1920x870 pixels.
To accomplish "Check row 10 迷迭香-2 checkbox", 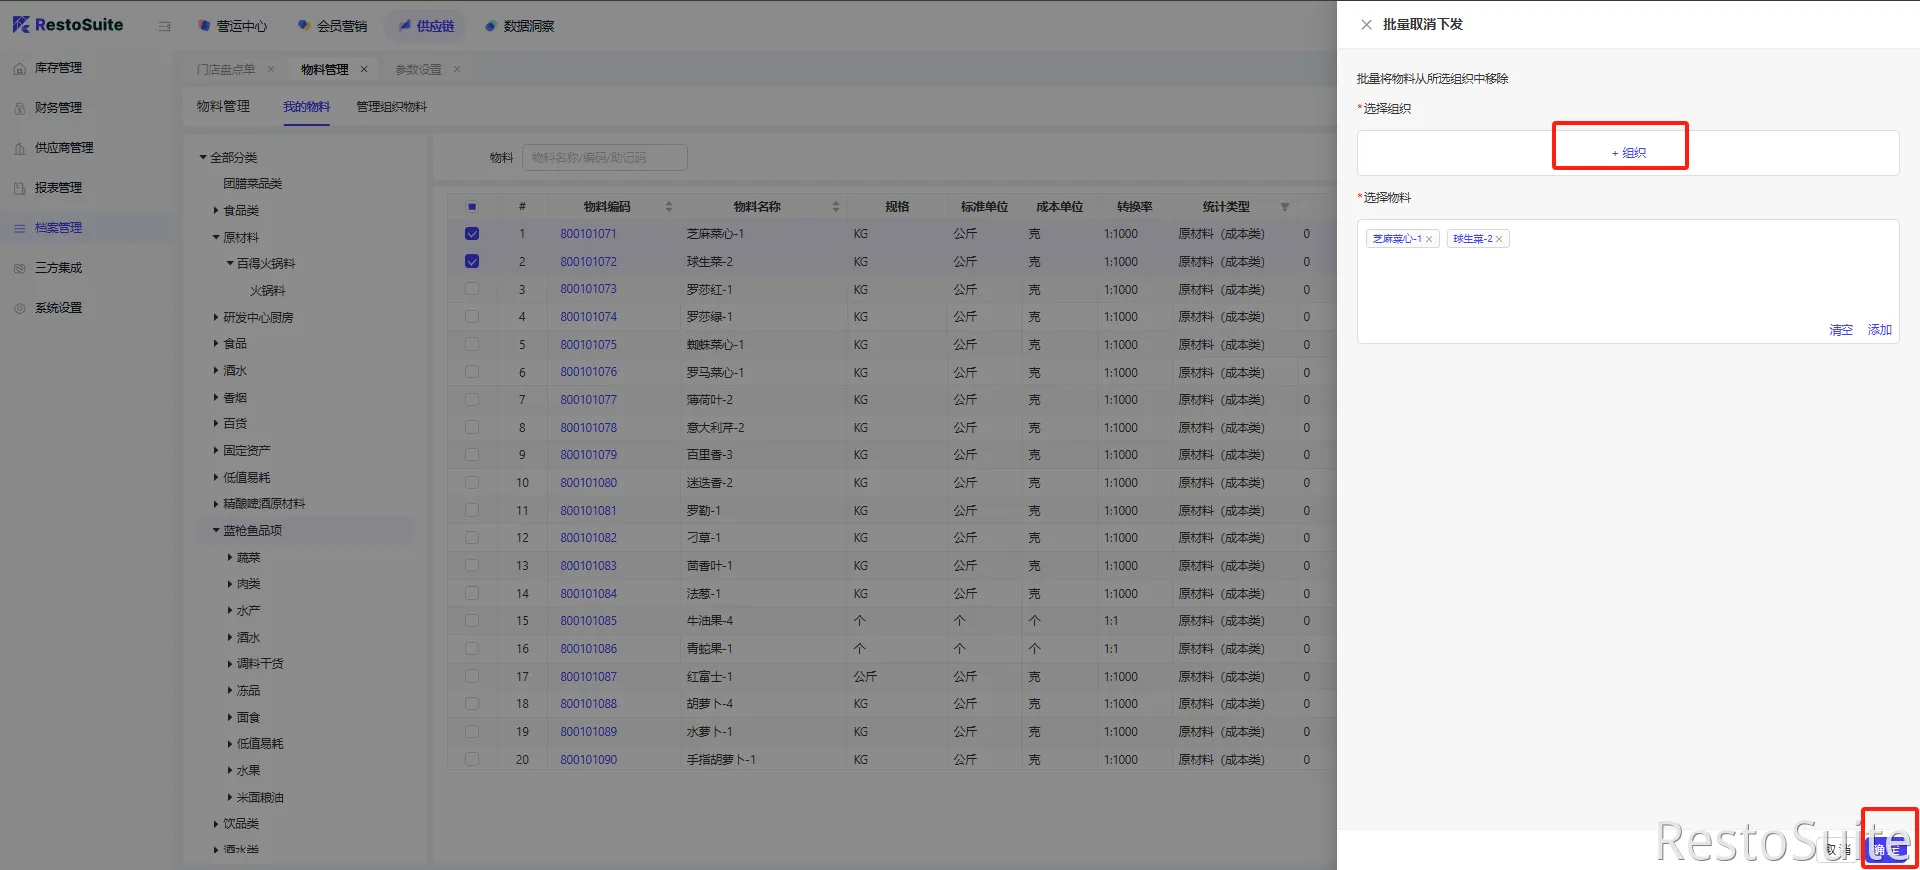I will pos(472,483).
